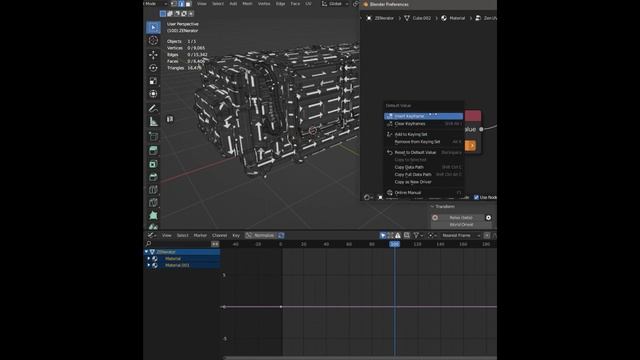Select the Poly Build tool
640x360 pixels.
click(x=153, y=215)
